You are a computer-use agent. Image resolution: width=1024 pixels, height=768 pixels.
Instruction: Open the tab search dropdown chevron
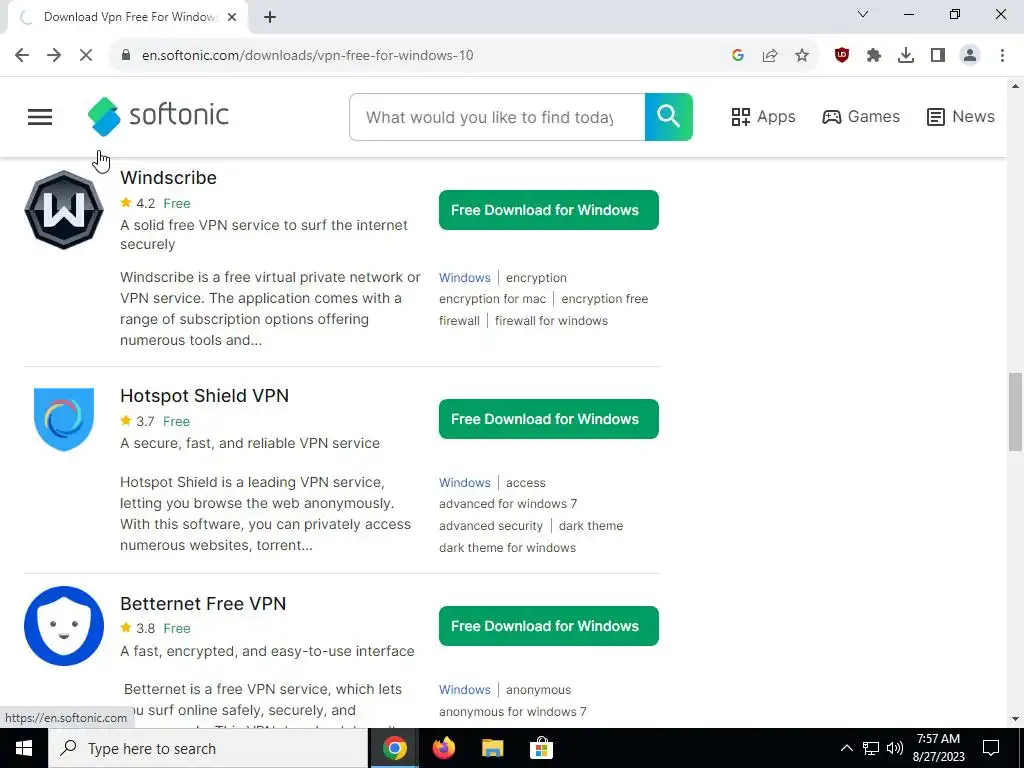pos(863,14)
